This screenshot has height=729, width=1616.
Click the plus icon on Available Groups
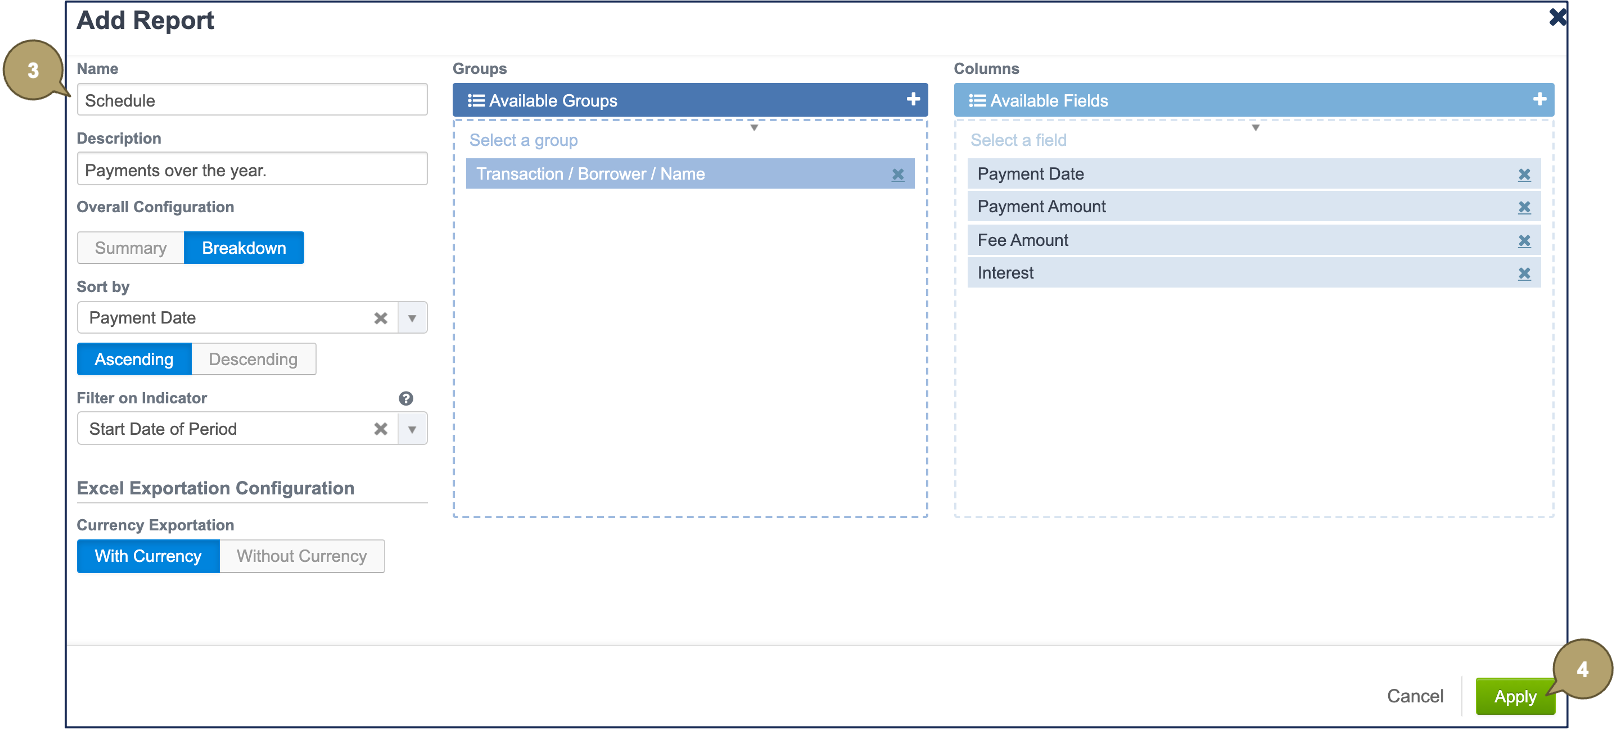coord(913,99)
